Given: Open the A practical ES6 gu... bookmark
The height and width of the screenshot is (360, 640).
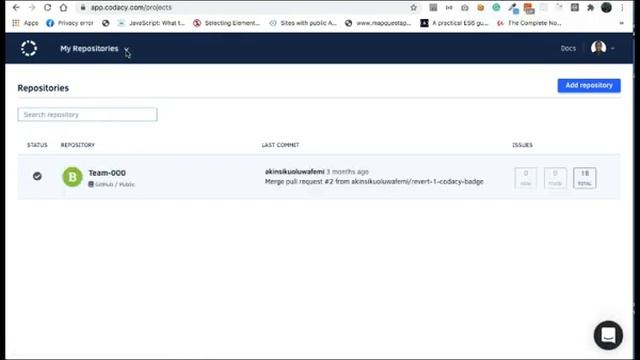Looking at the screenshot, I should (x=454, y=23).
